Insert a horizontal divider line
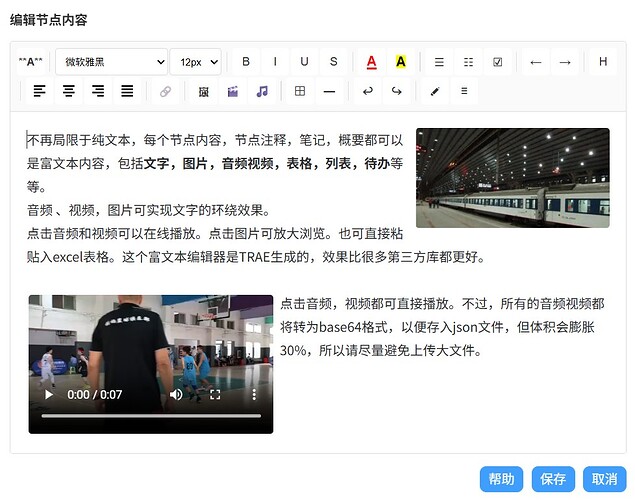 coord(329,91)
